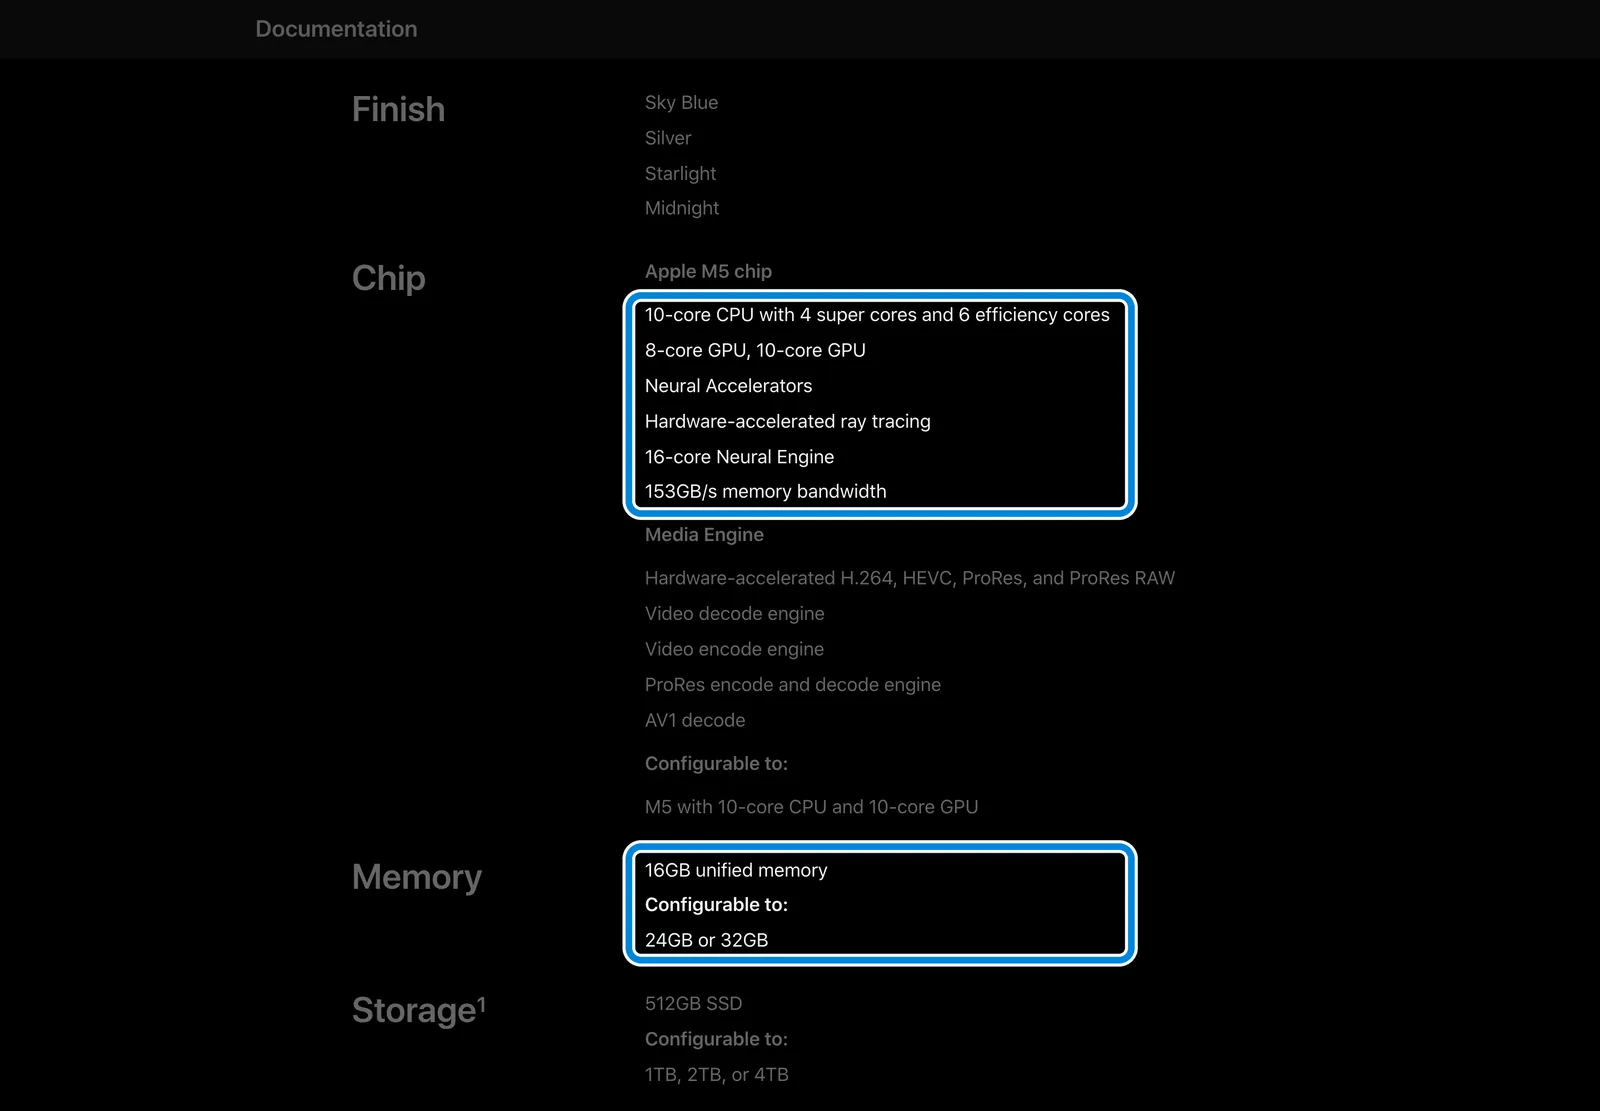This screenshot has height=1111, width=1600.
Task: Click the Storage footnote superscript 1
Action: 481,1001
